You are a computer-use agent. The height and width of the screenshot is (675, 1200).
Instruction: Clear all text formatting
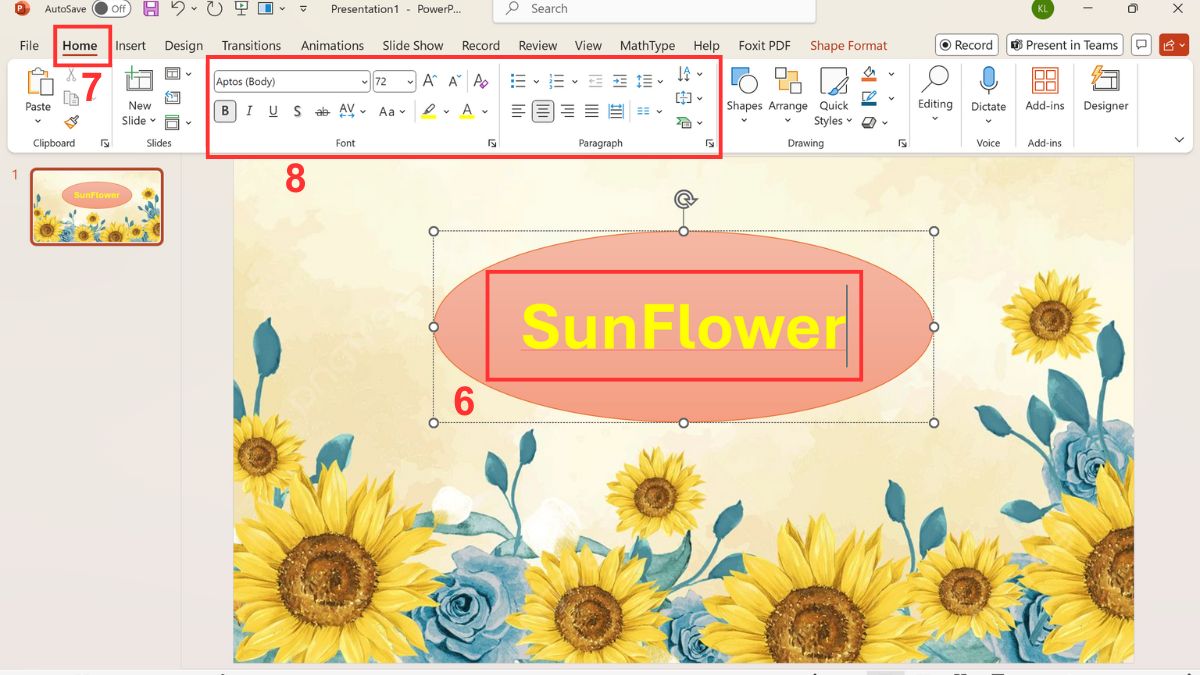point(481,81)
